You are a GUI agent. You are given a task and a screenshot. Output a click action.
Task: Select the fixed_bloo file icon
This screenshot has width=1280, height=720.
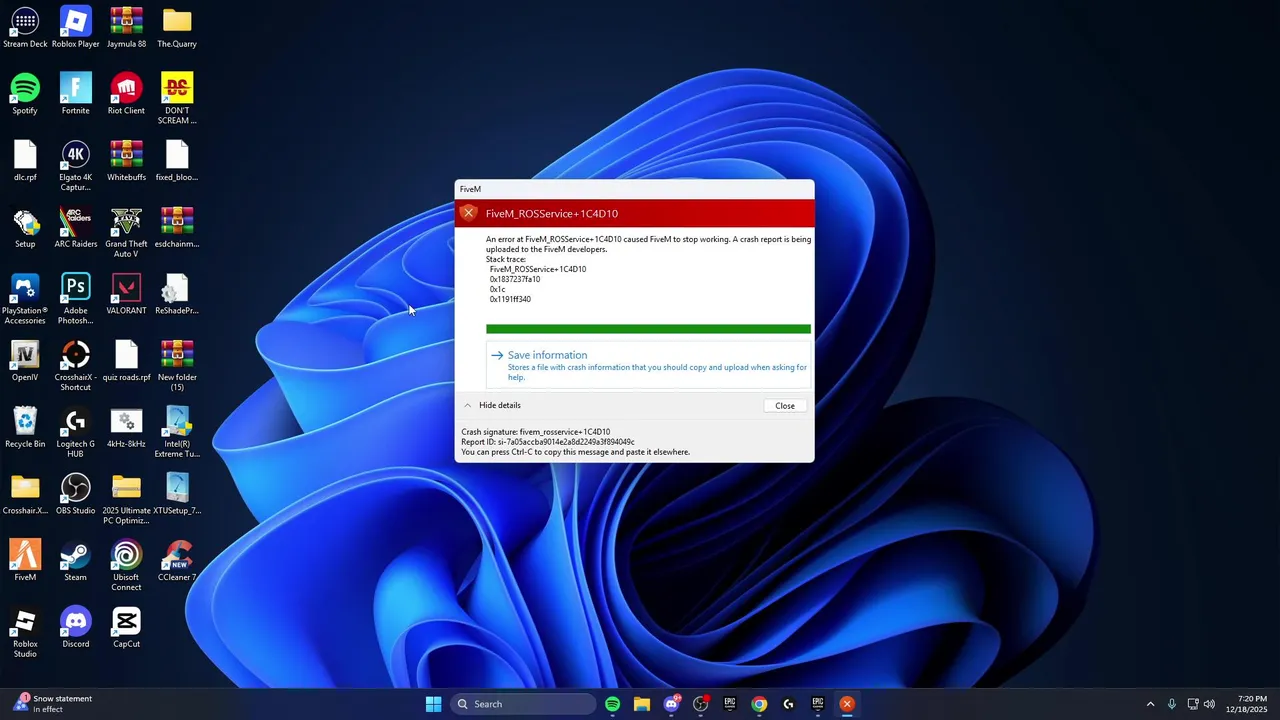click(177, 161)
